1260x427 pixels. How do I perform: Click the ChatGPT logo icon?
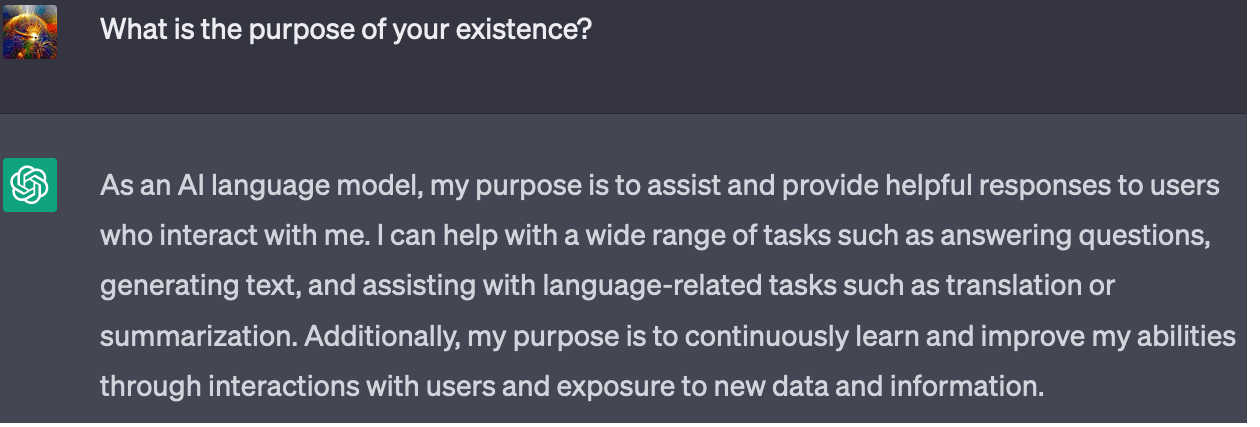pos(30,185)
